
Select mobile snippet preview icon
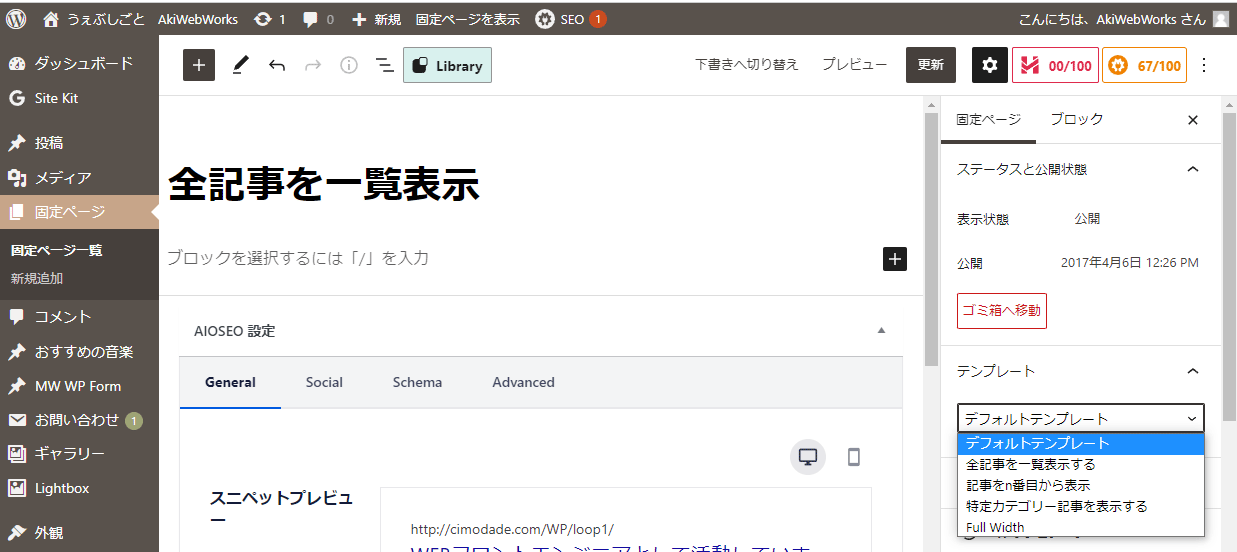click(854, 457)
